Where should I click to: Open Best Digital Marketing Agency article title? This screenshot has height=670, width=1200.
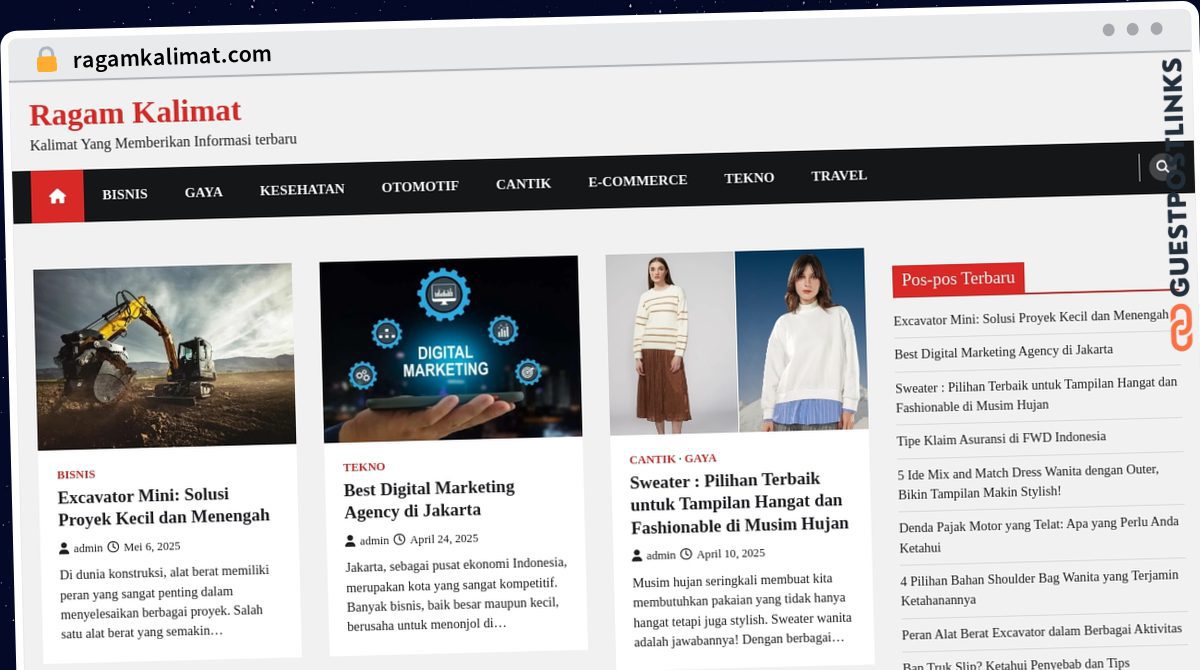click(x=429, y=499)
